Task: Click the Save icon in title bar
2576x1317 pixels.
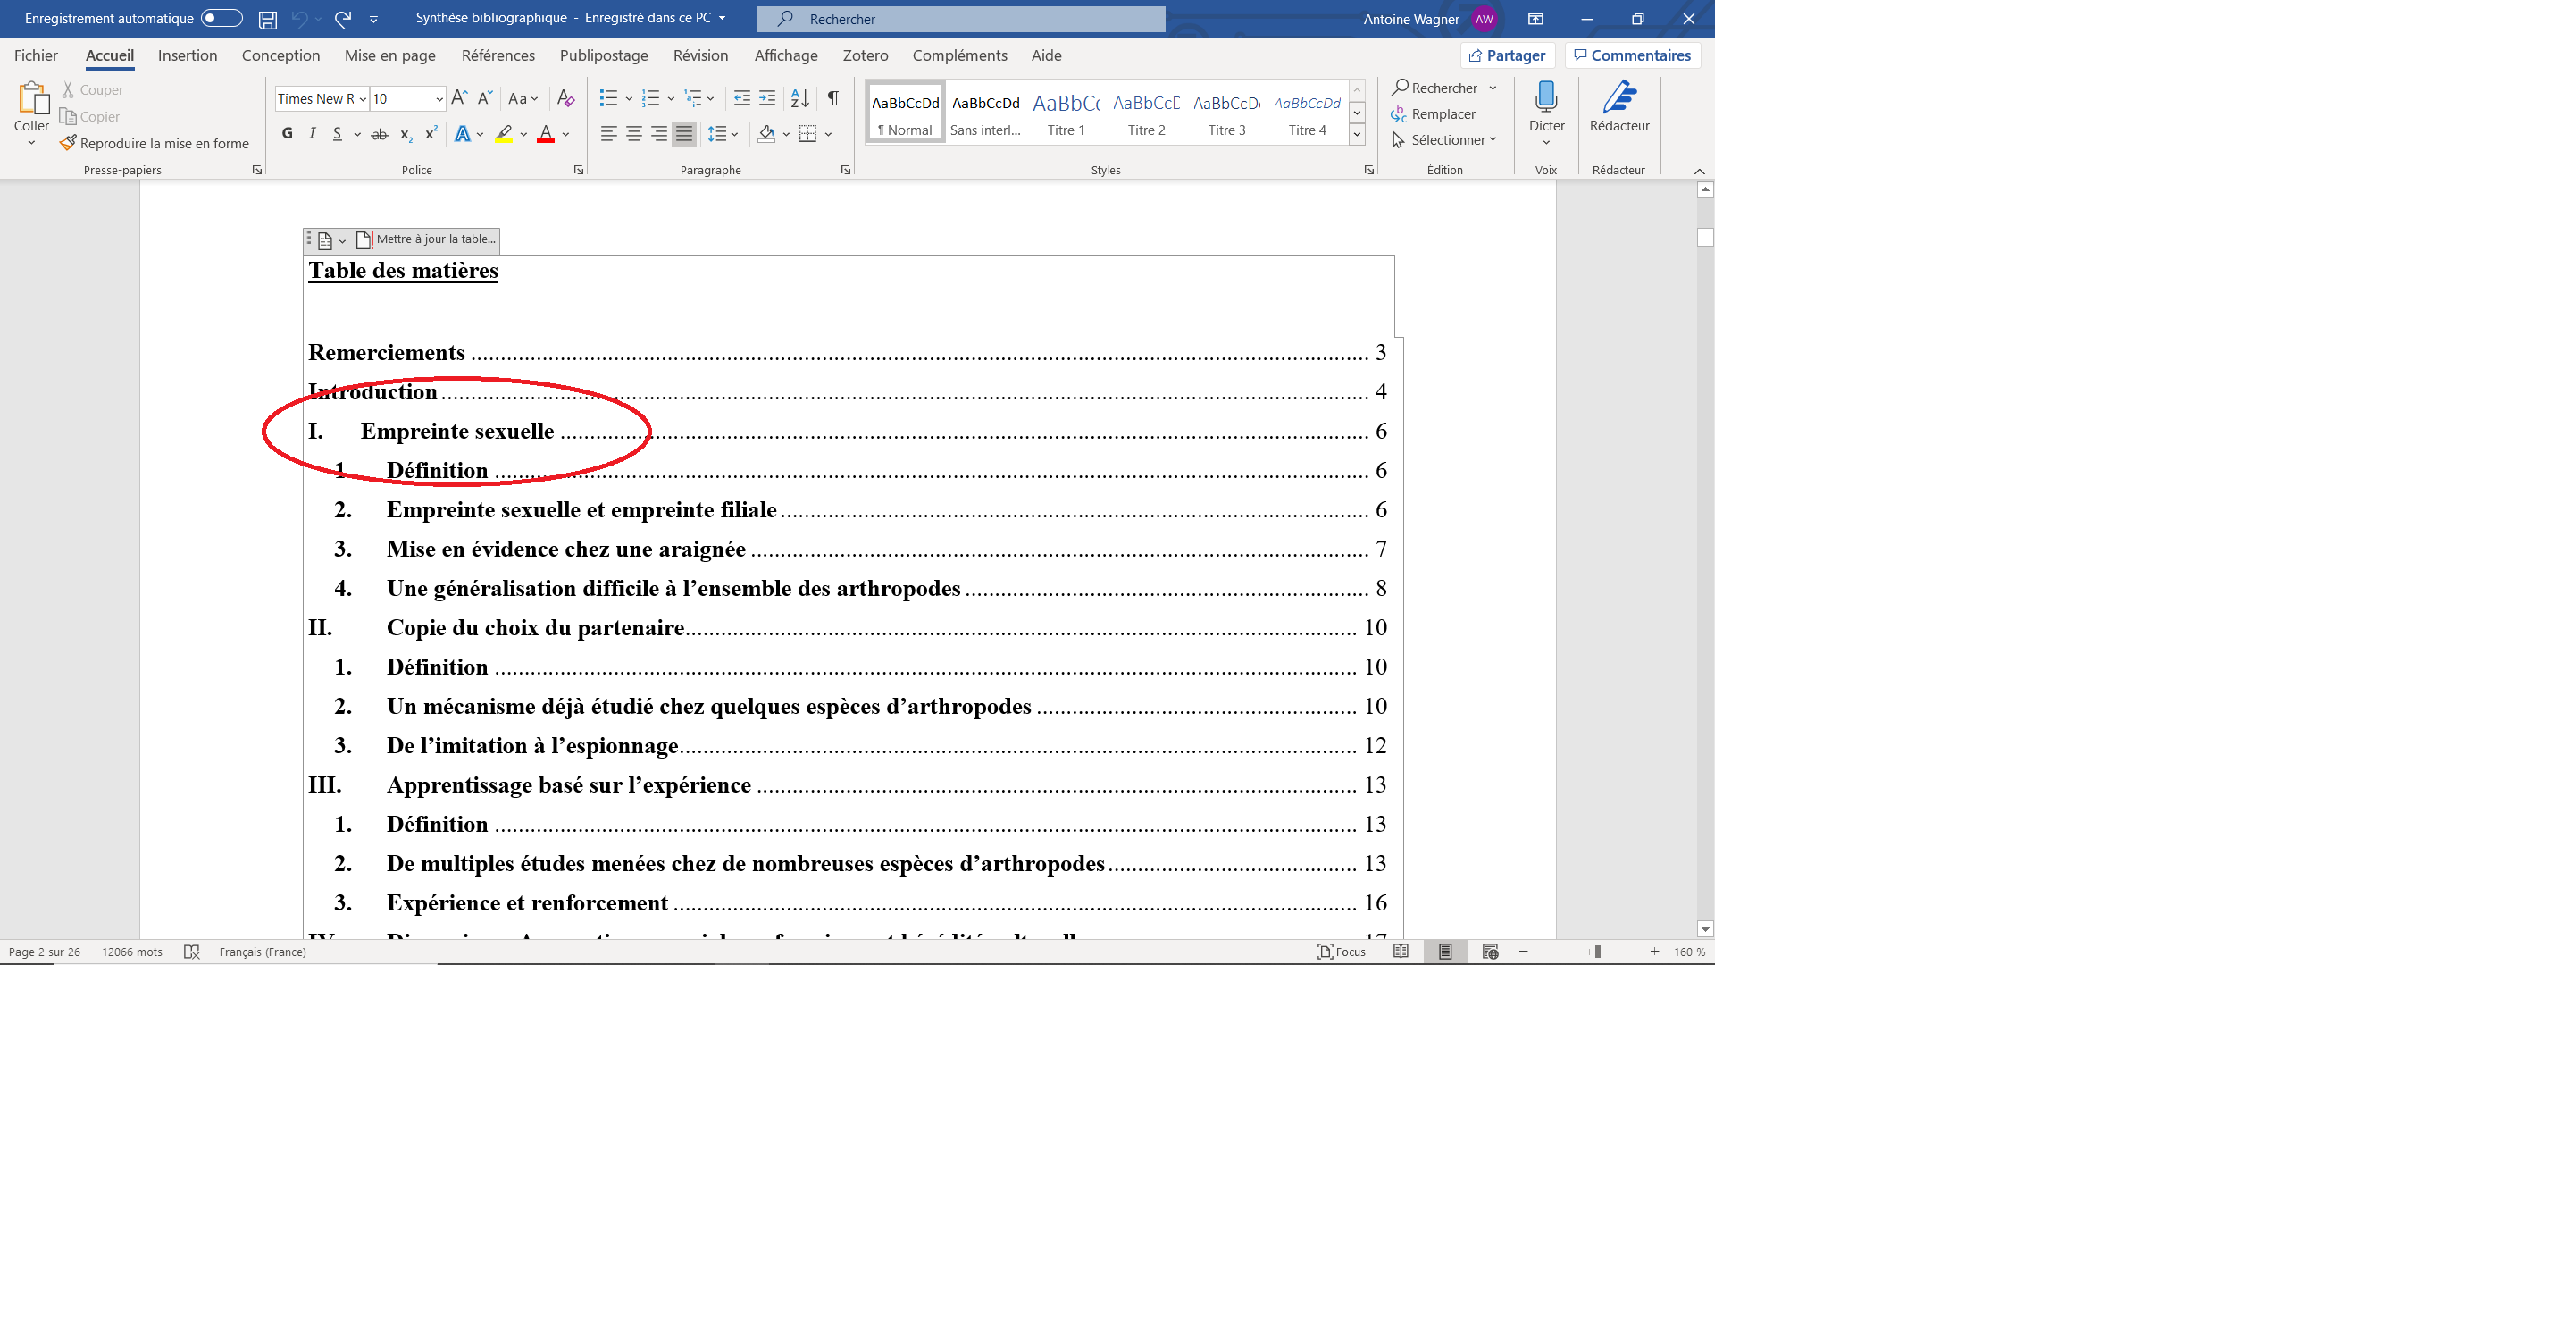Action: 267,19
